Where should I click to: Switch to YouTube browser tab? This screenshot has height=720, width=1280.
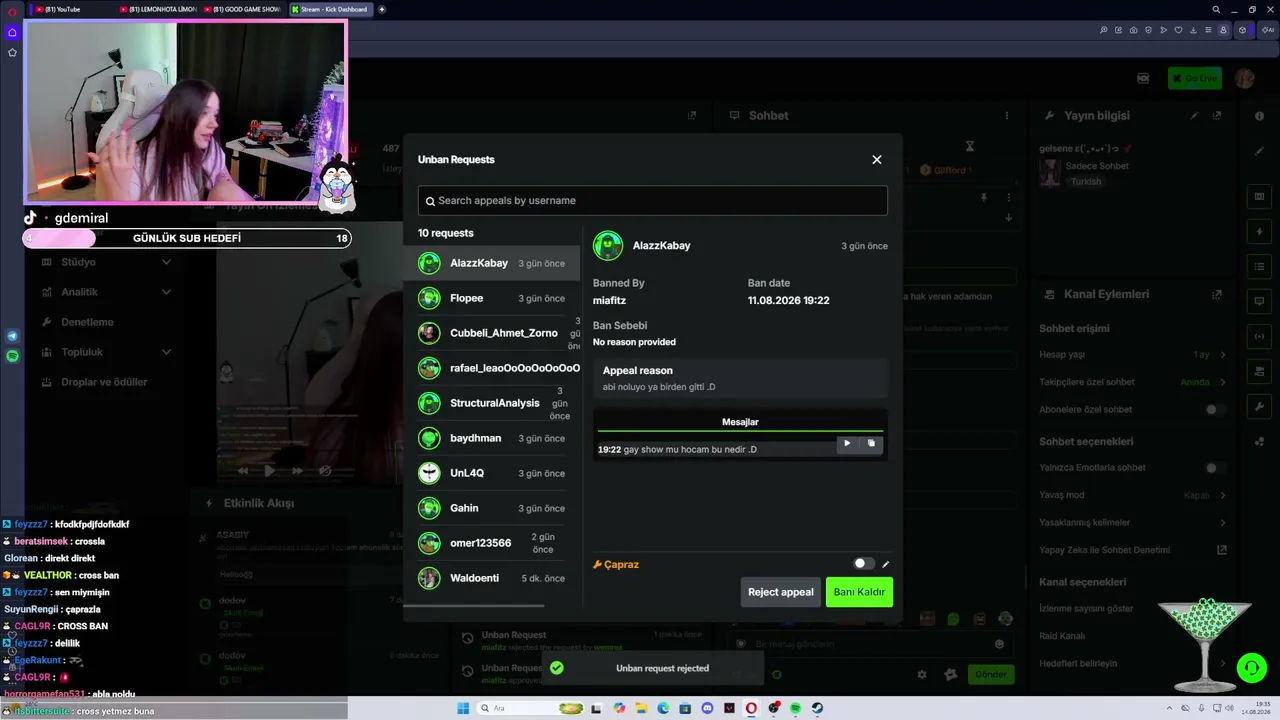tap(70, 9)
